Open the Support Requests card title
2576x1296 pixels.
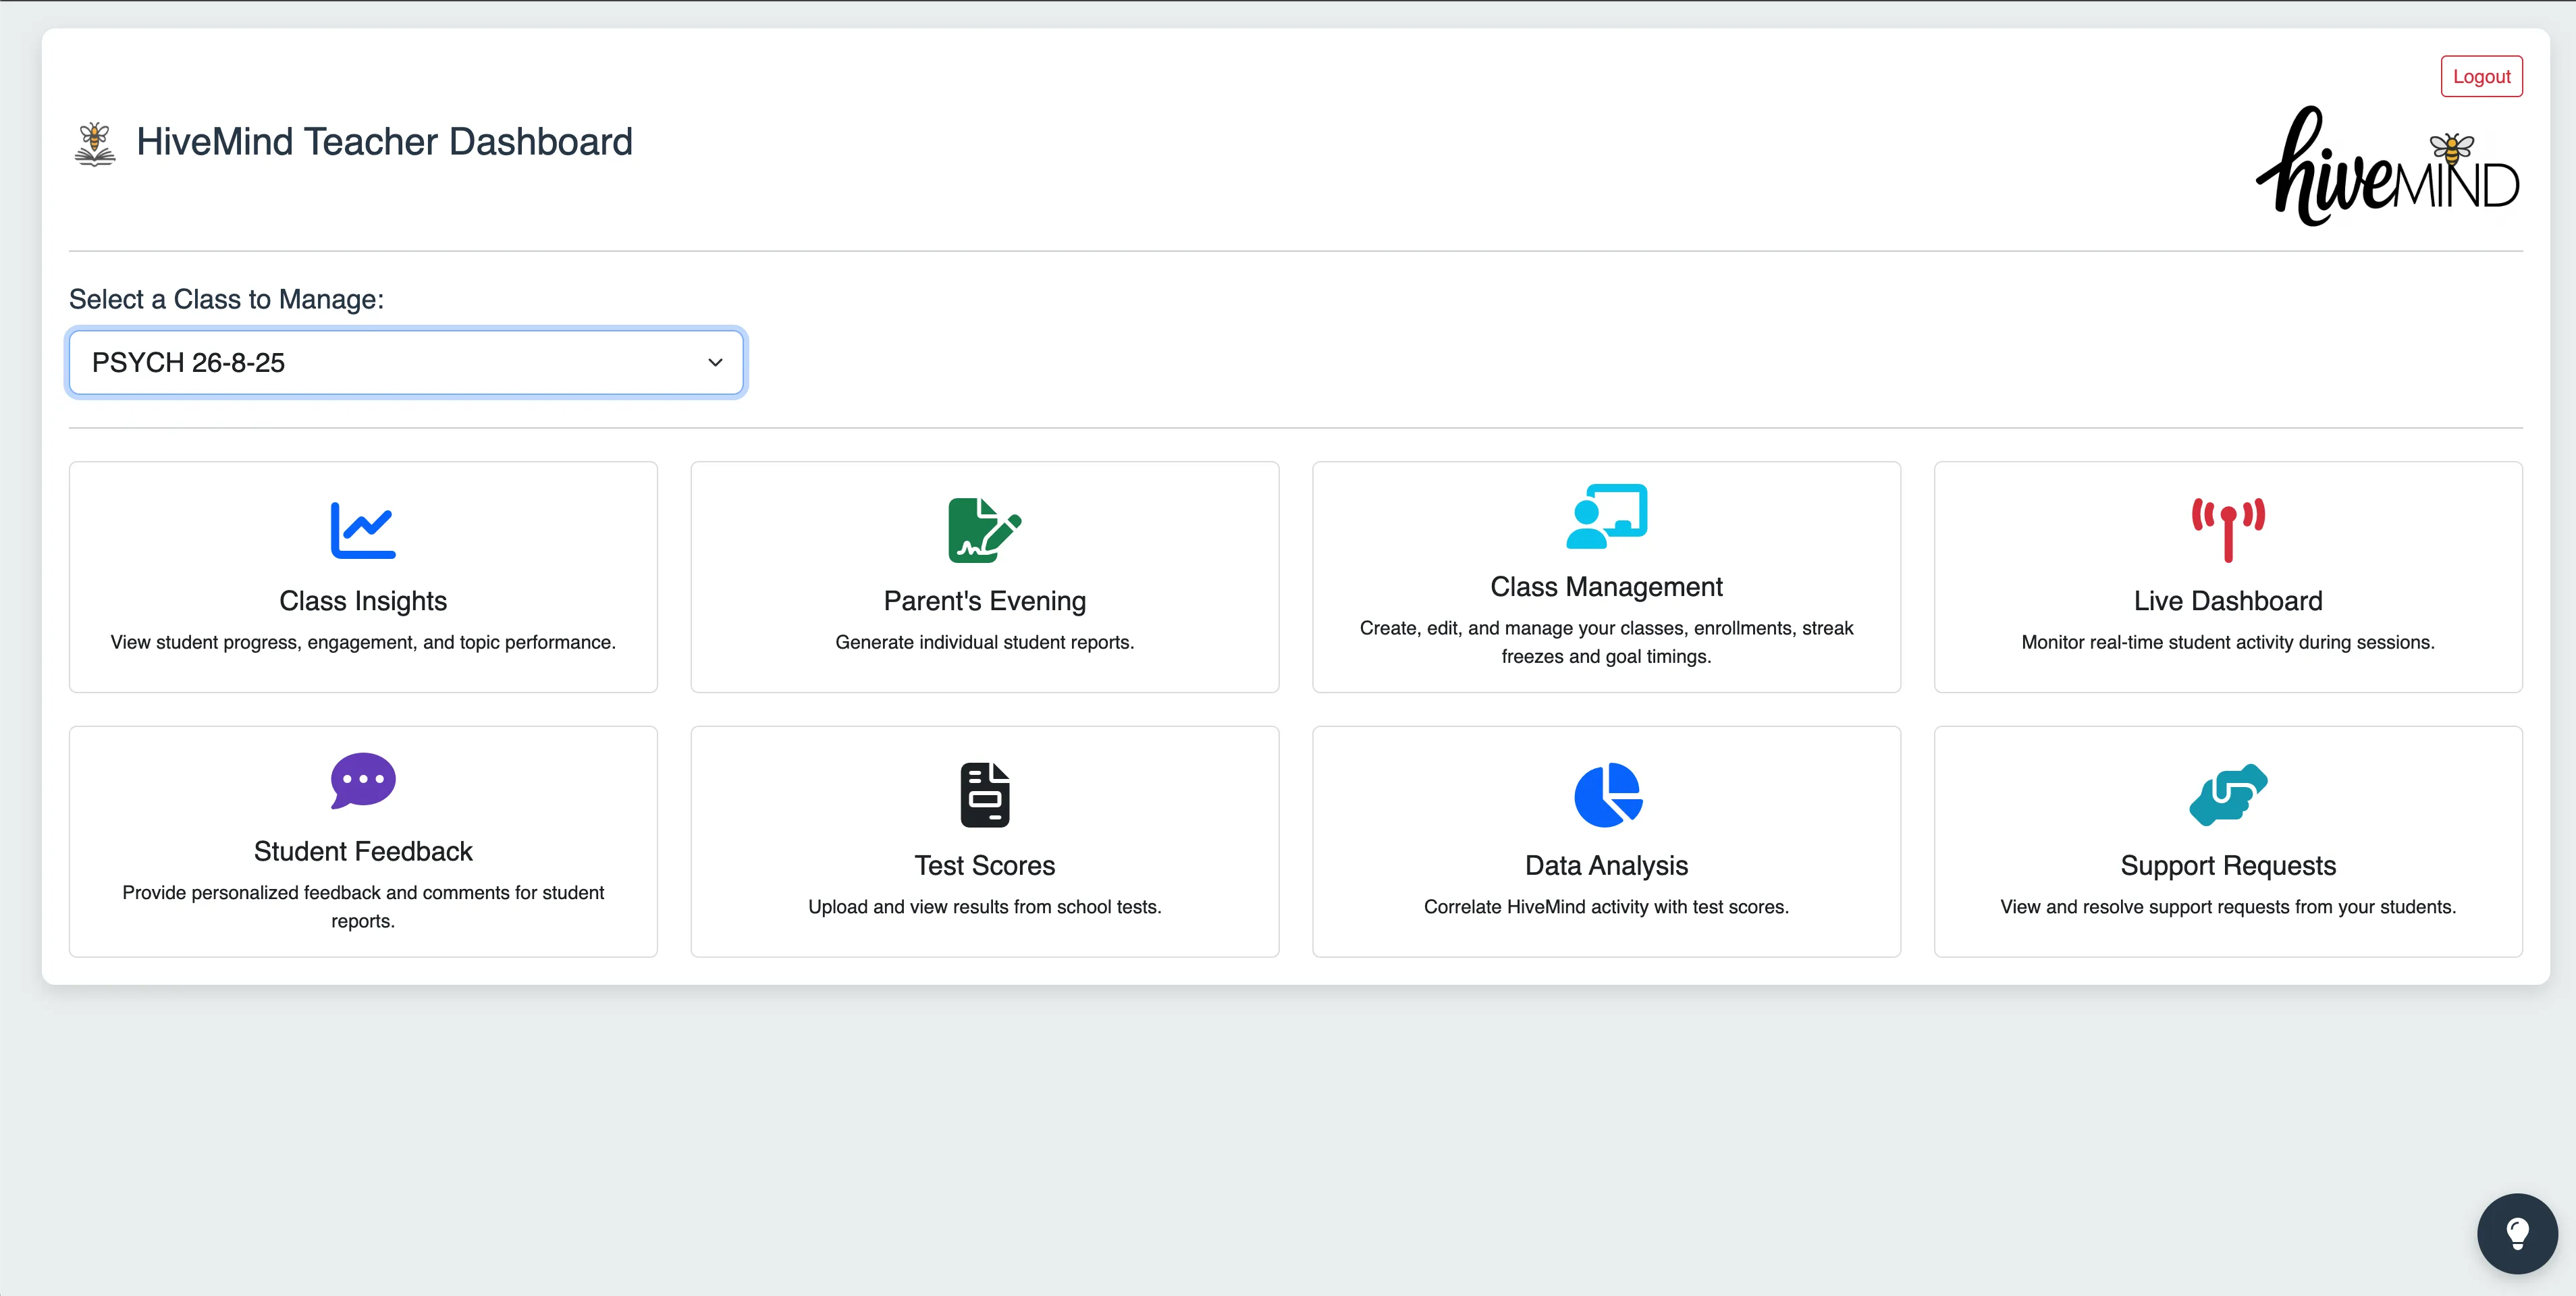2228,865
